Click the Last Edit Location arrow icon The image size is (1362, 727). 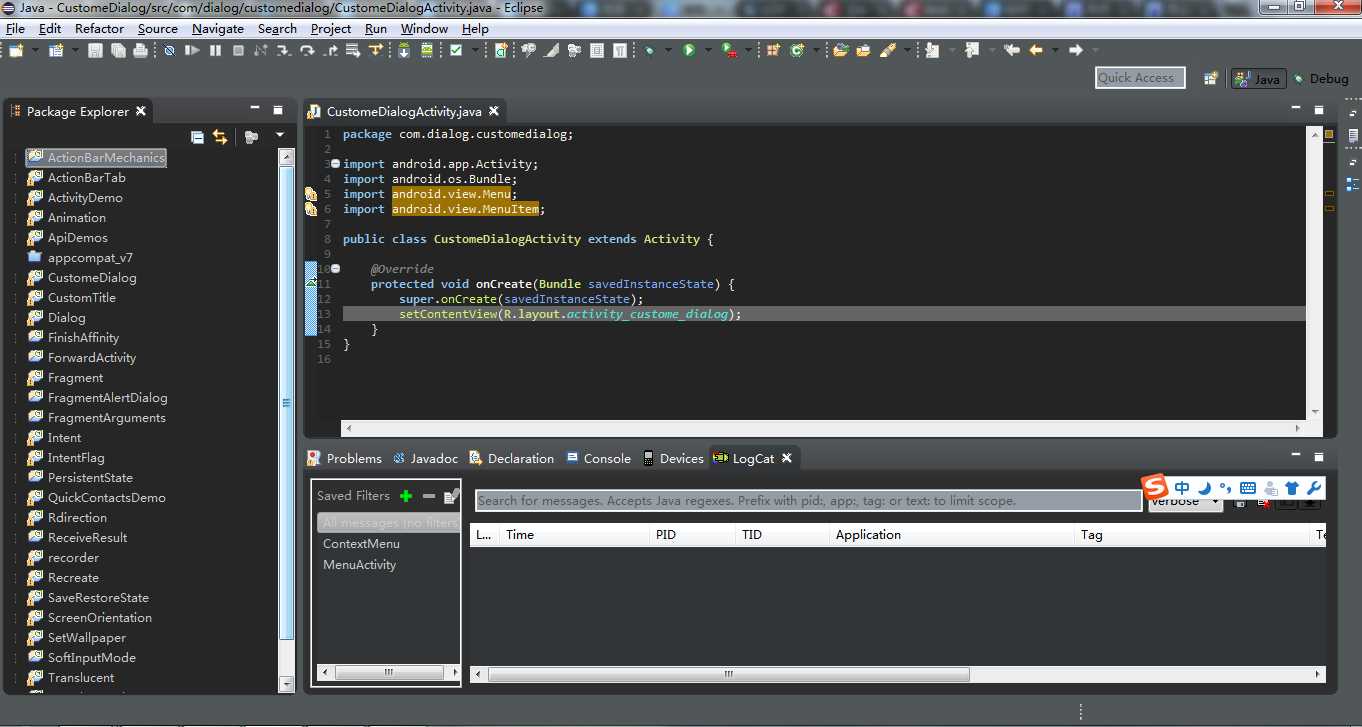pos(1011,50)
